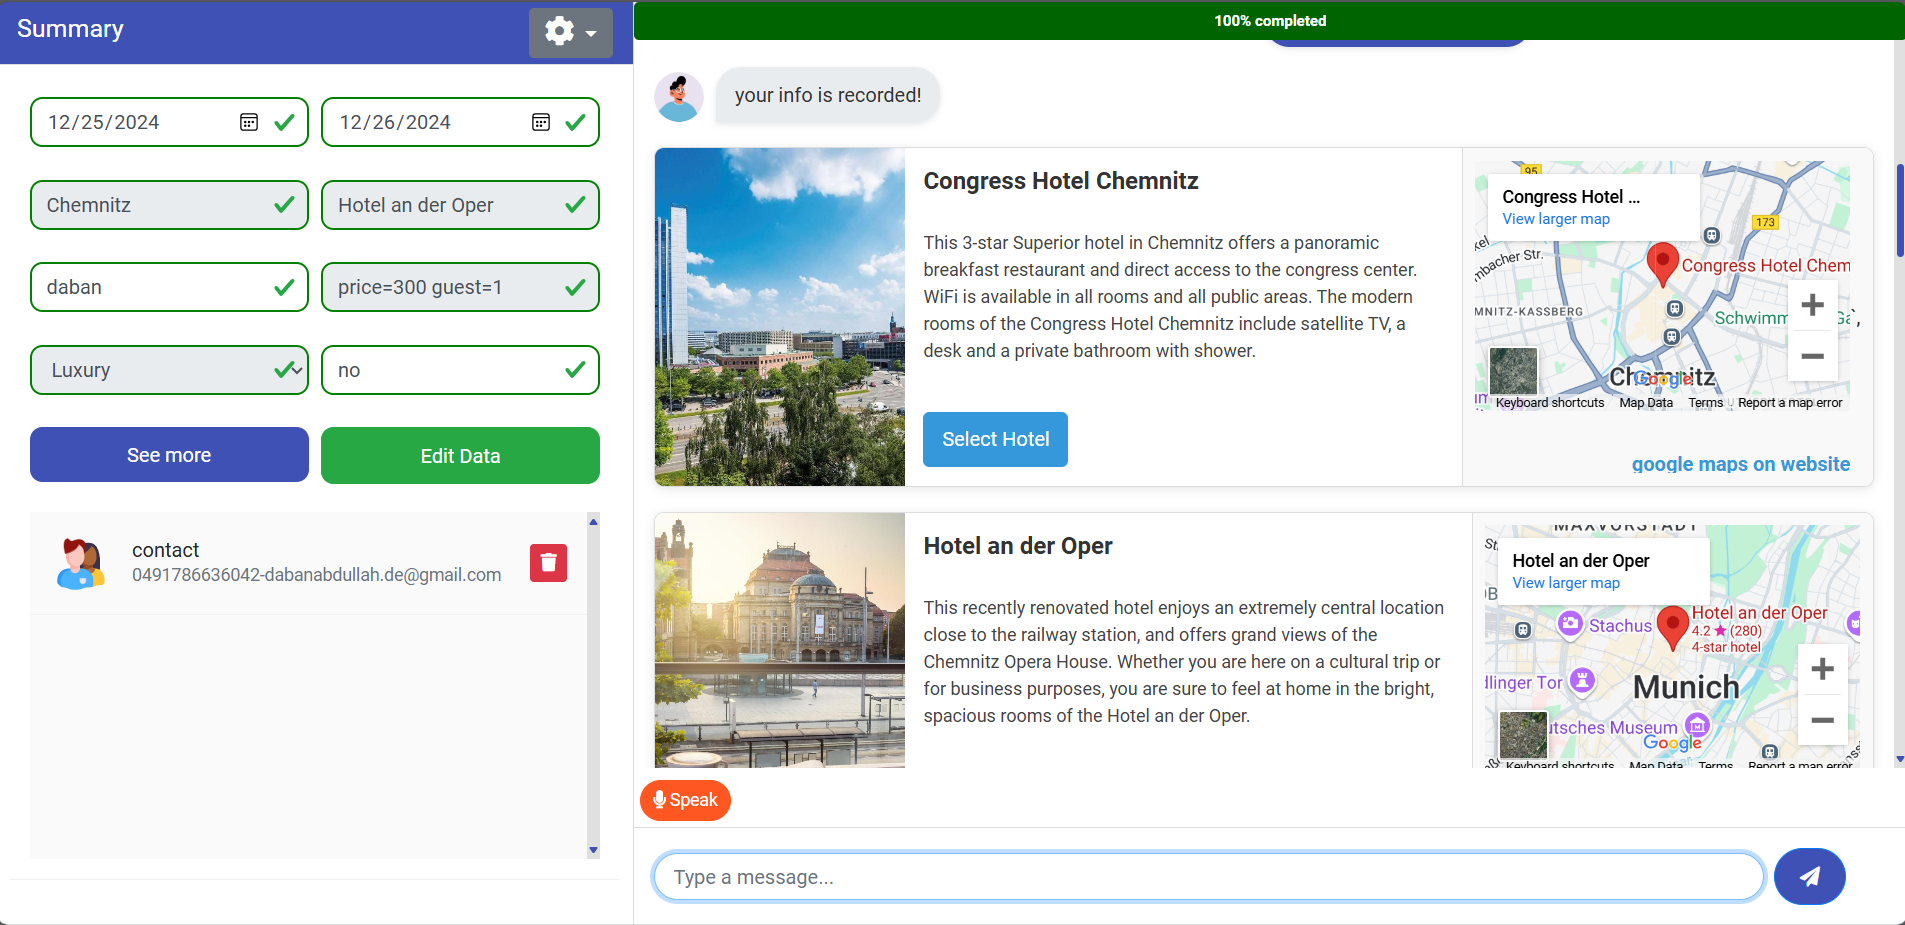This screenshot has height=925, width=1905.
Task: Click the Type a message input field
Action: tap(1208, 877)
